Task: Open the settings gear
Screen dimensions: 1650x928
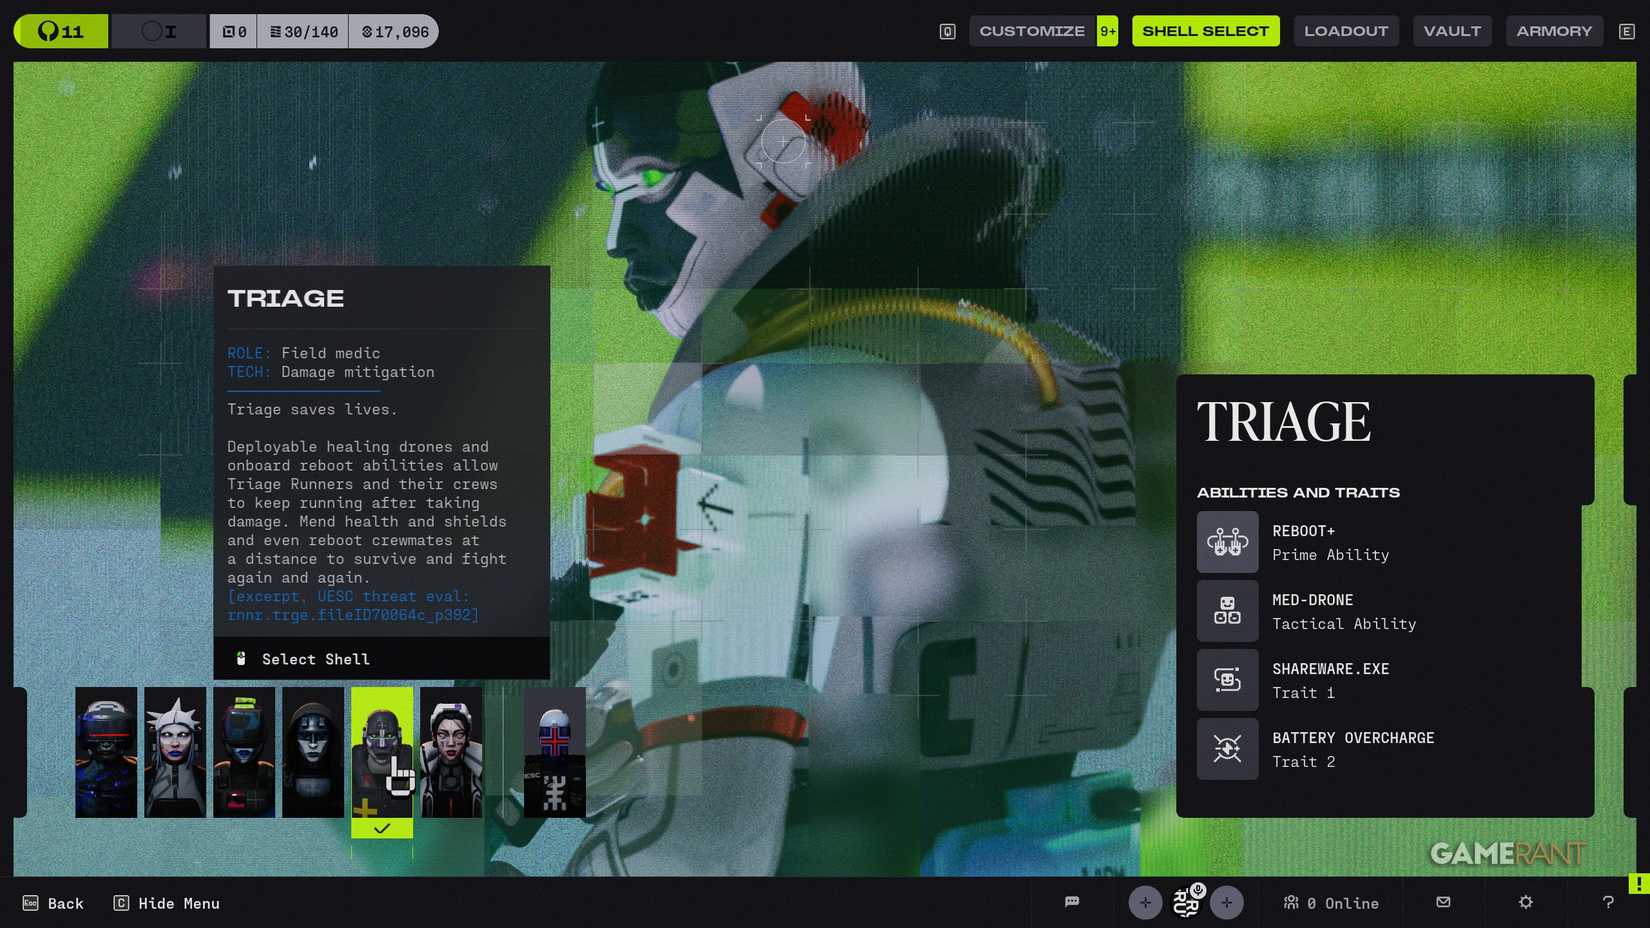Action: 1525,902
